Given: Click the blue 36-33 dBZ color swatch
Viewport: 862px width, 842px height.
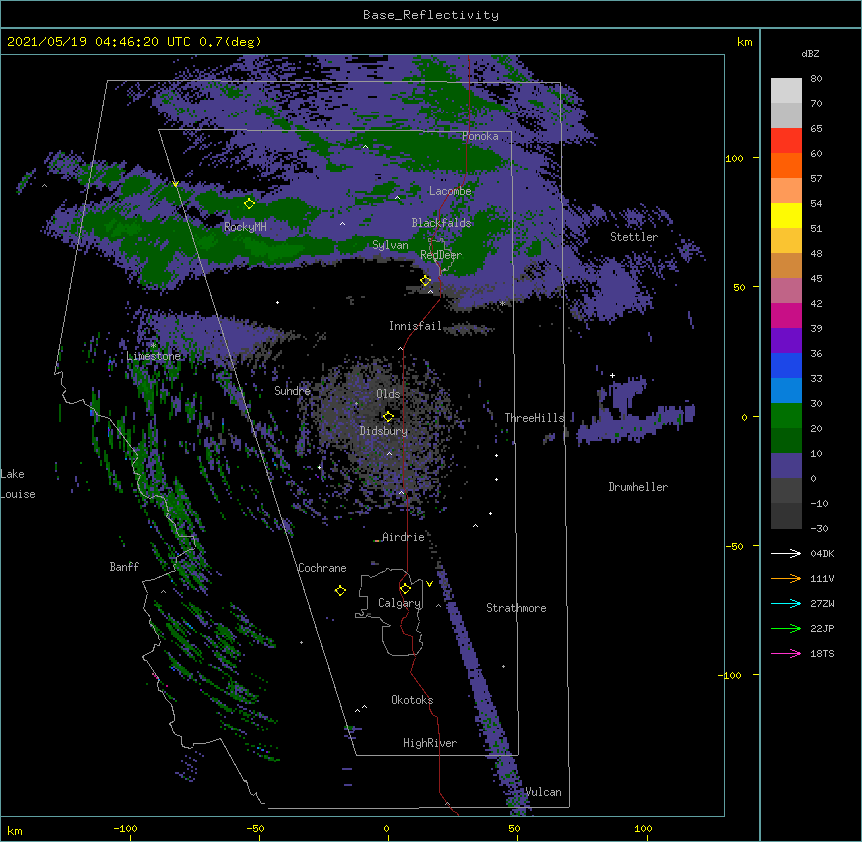Looking at the screenshot, I should point(786,365).
